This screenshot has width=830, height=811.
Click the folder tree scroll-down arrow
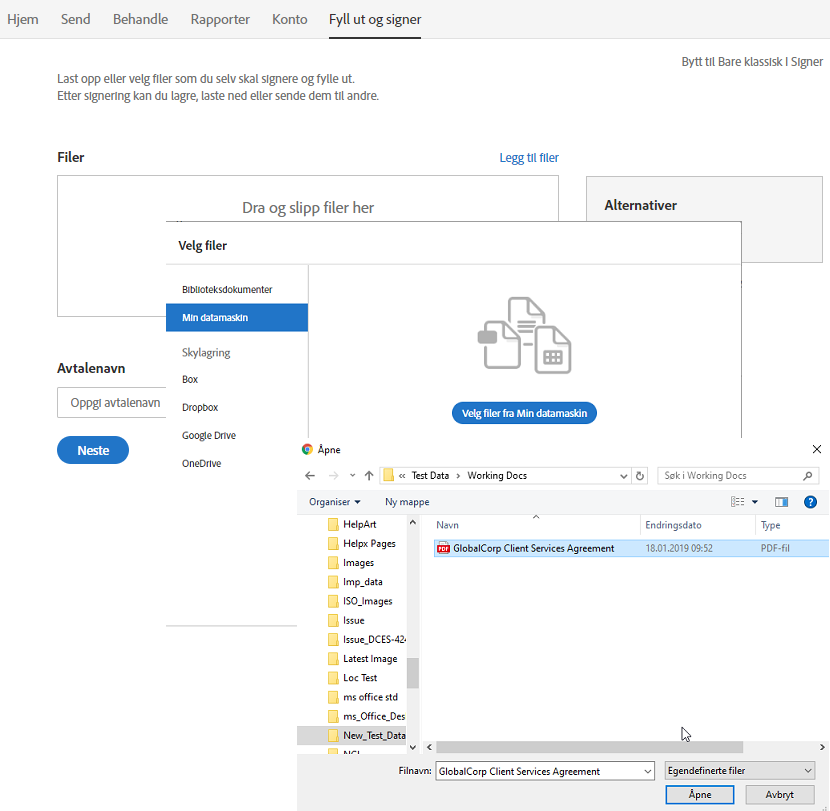[413, 747]
